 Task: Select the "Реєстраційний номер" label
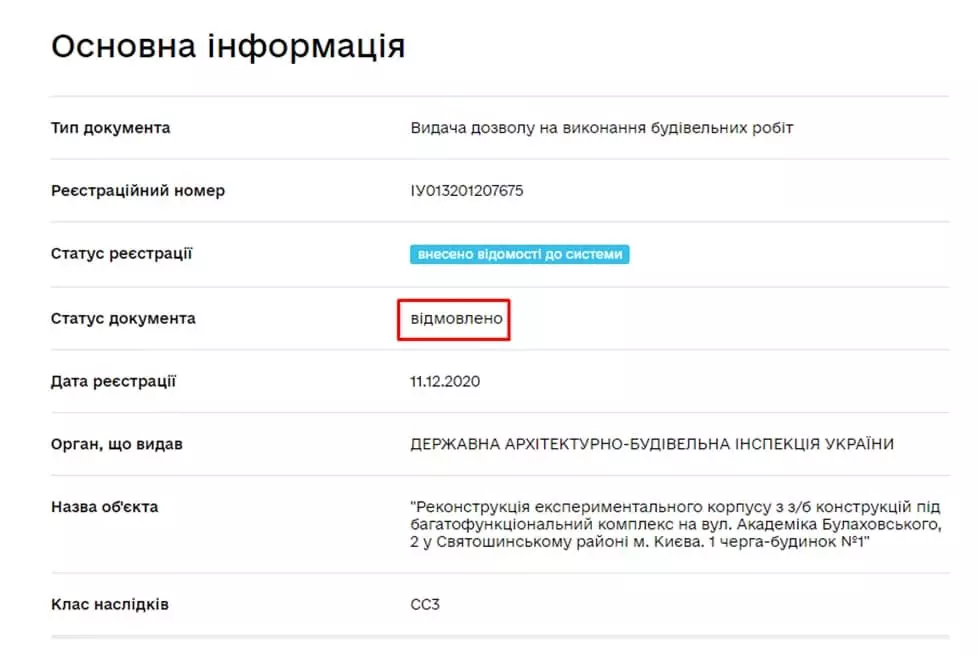coord(138,191)
